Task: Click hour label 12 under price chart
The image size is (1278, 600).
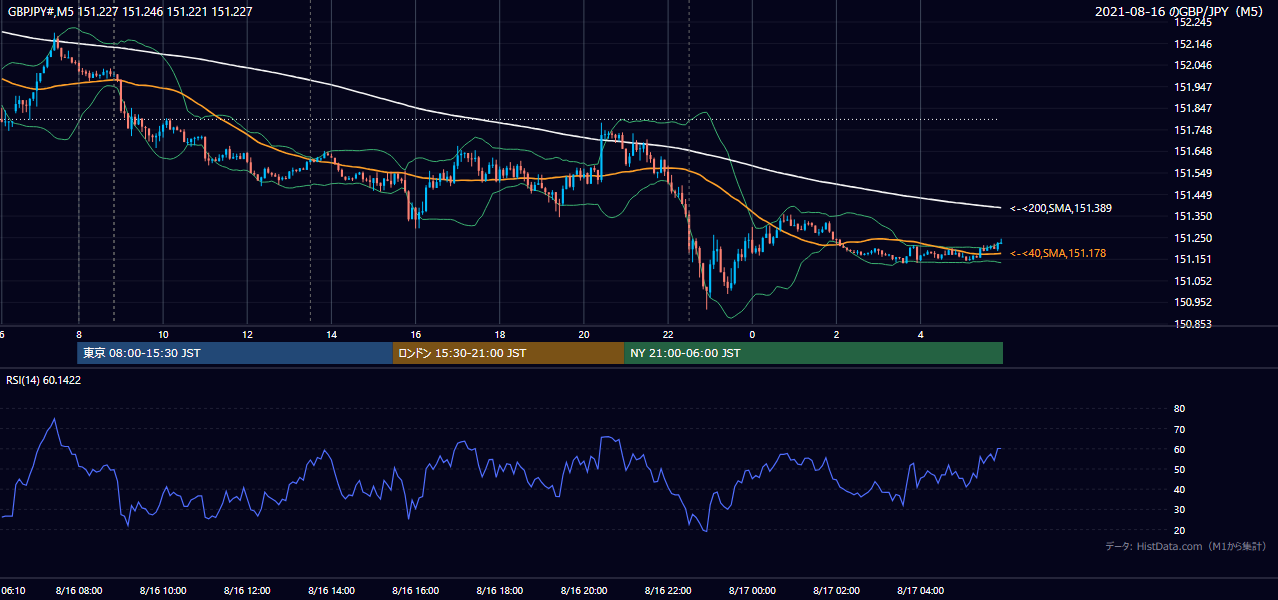Action: coord(247,334)
